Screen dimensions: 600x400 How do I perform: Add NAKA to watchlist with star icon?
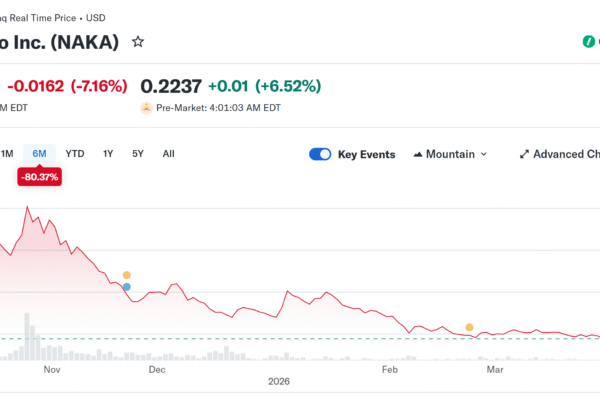tap(138, 42)
